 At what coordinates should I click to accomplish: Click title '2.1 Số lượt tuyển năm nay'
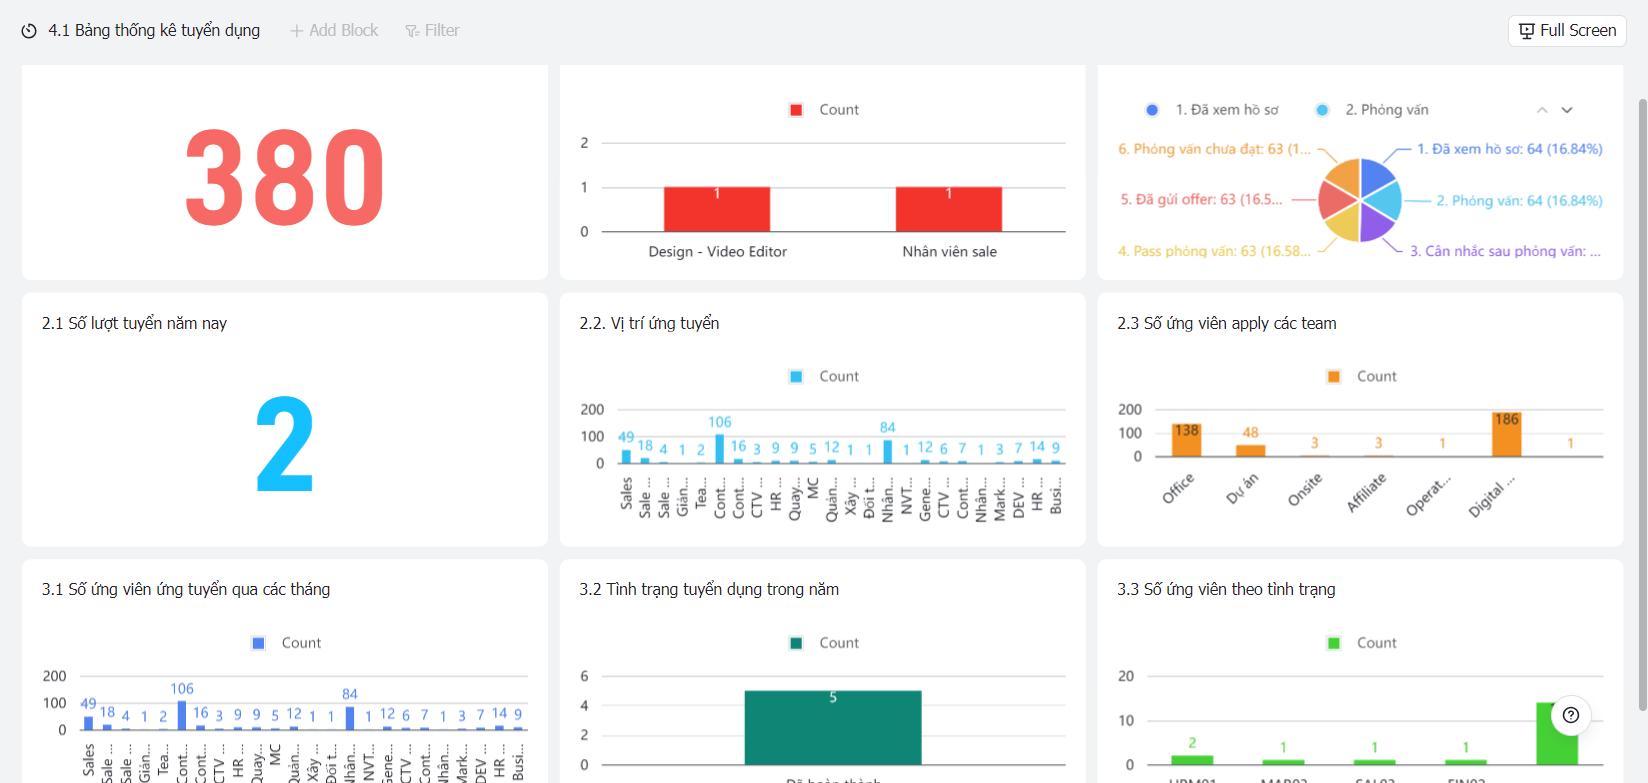pyautogui.click(x=134, y=323)
